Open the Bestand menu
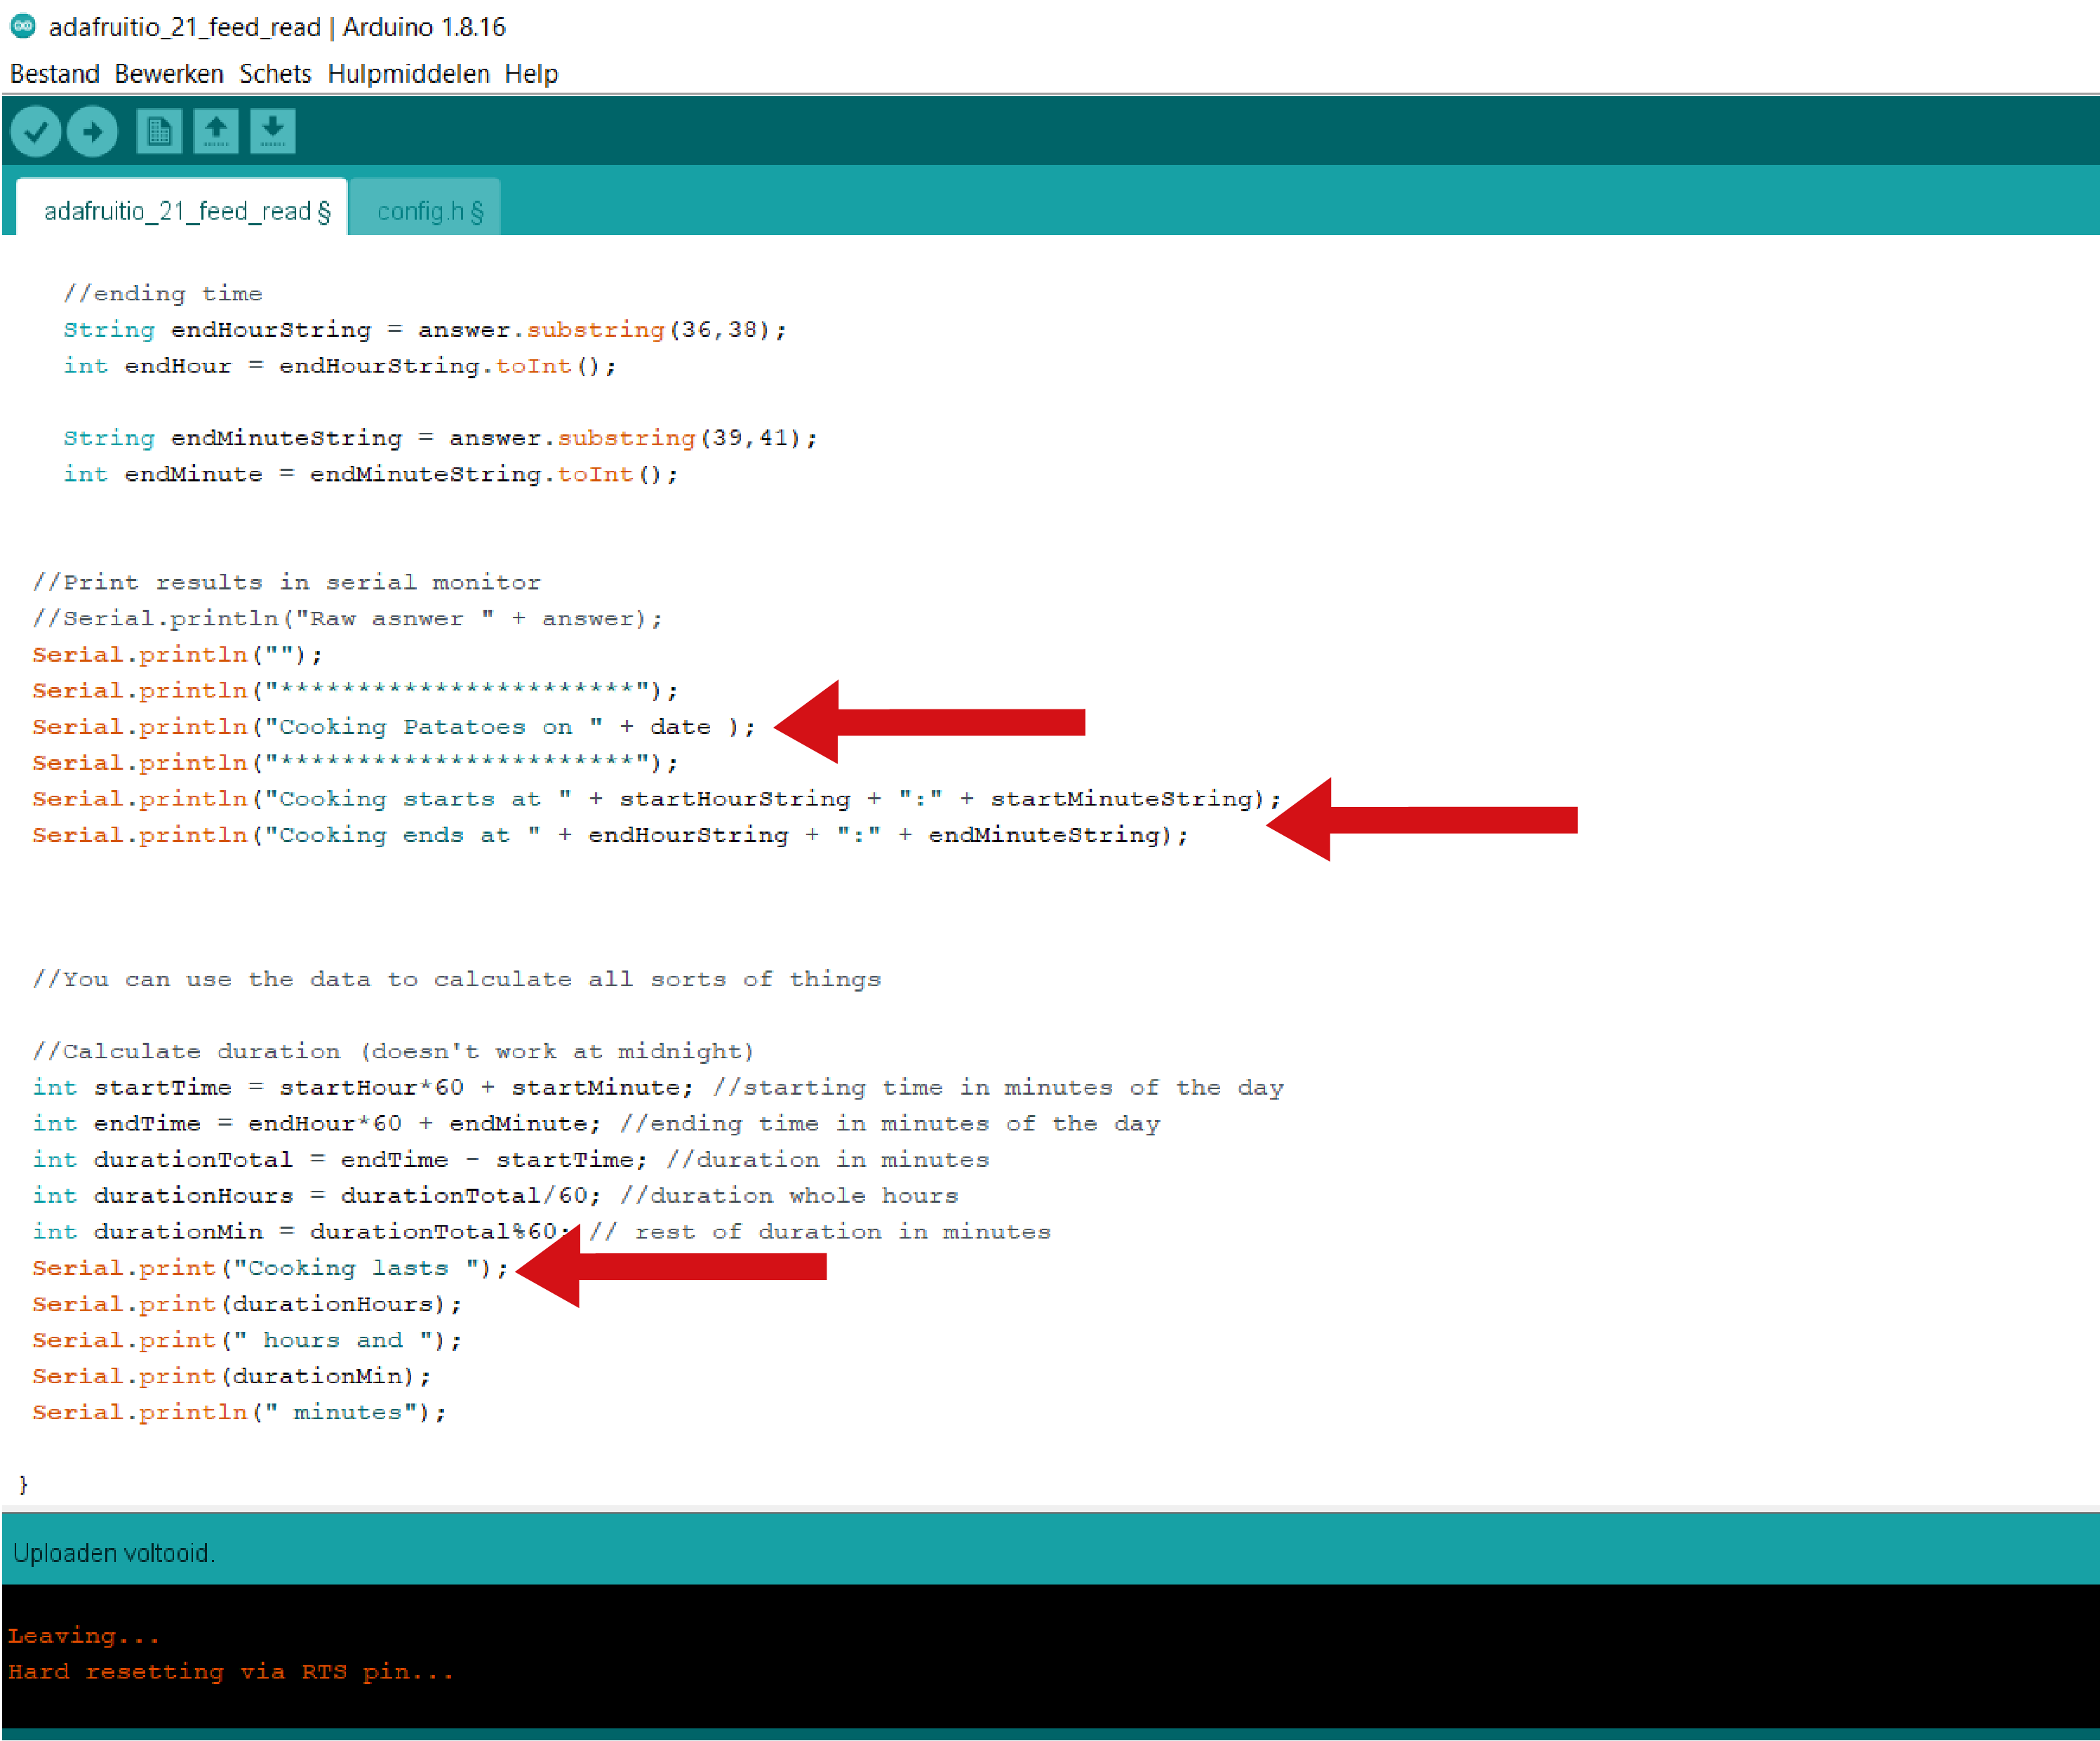 click(55, 74)
